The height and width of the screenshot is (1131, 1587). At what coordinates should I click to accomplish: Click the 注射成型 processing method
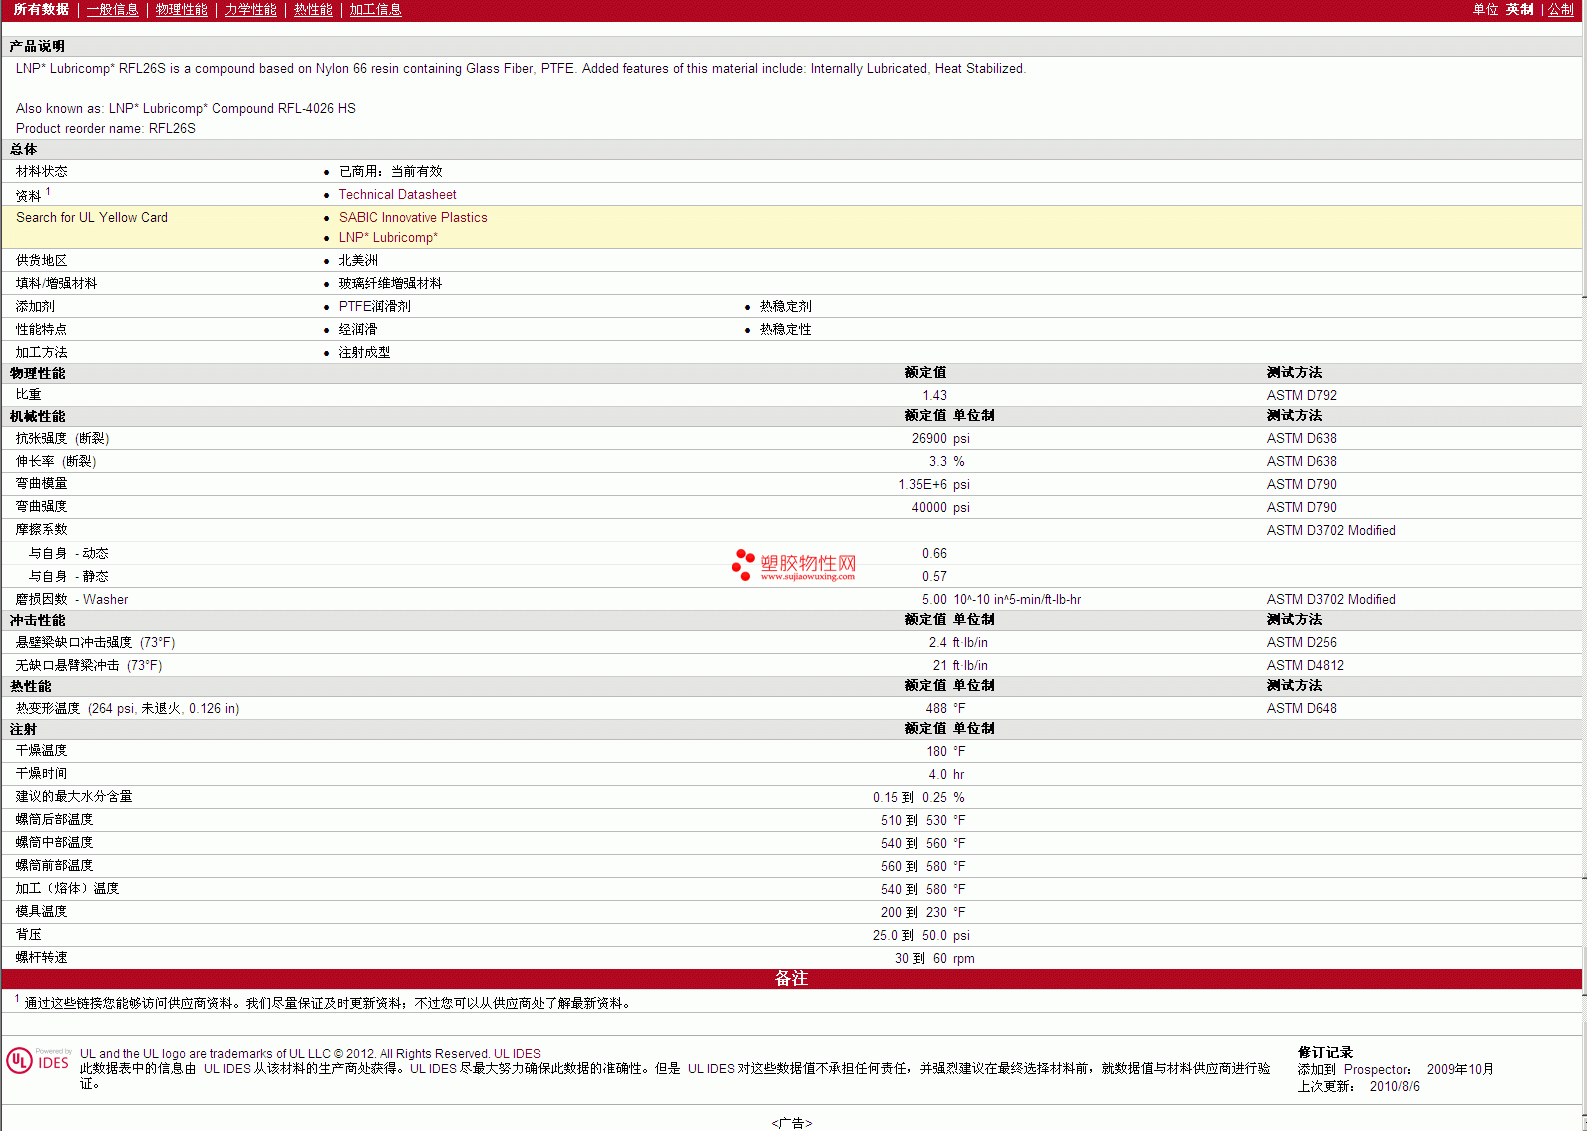coord(364,353)
